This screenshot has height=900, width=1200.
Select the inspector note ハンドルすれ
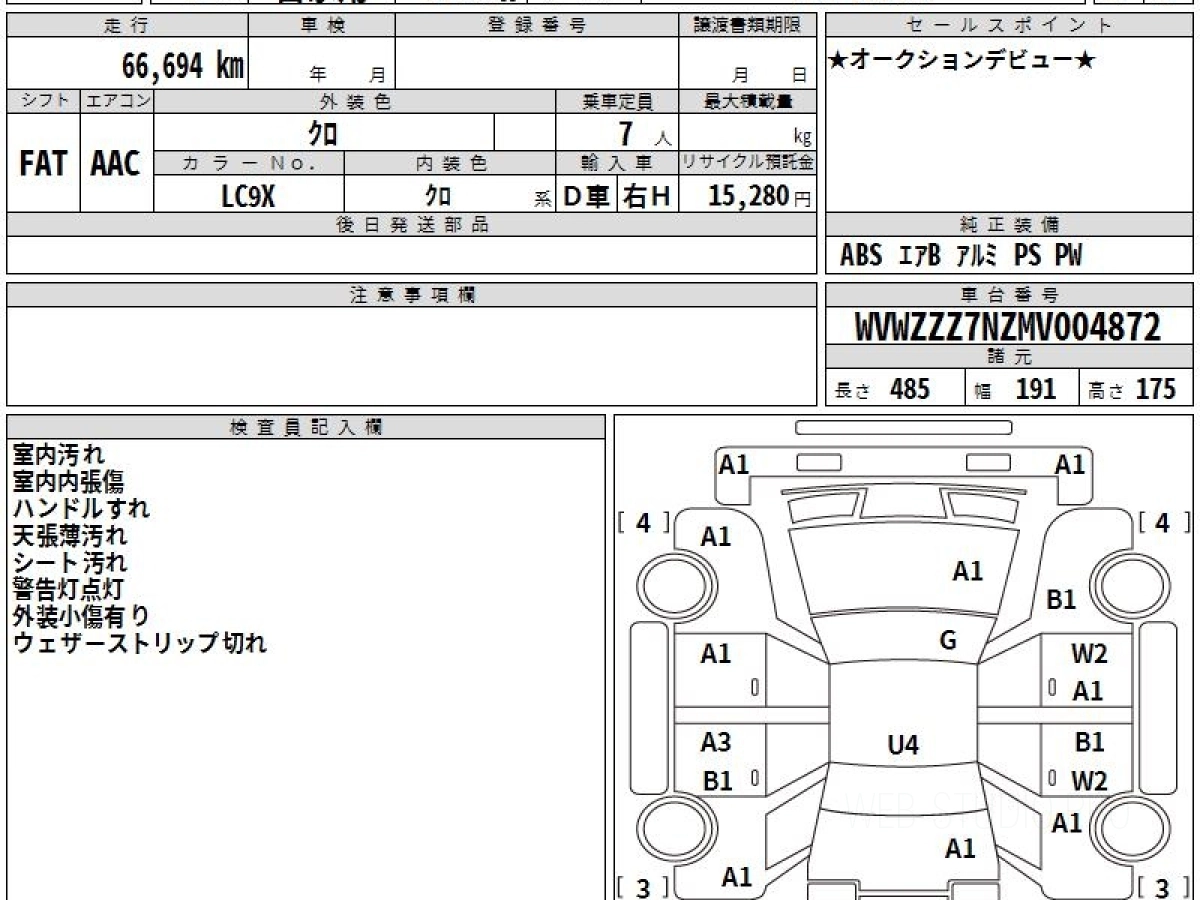[x=81, y=508]
